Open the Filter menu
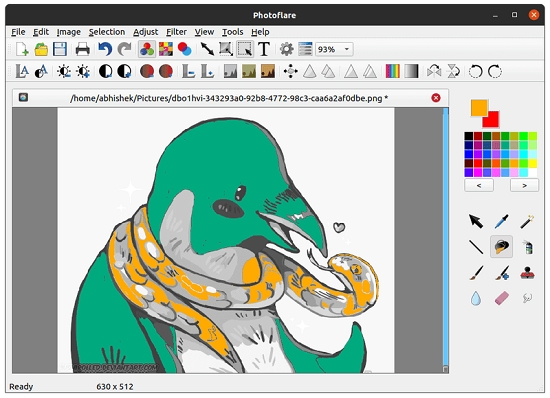 tap(176, 32)
